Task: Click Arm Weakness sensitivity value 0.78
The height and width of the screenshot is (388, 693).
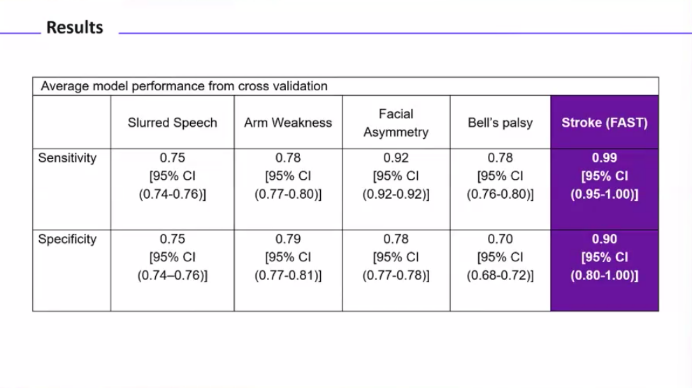Action: tap(288, 158)
